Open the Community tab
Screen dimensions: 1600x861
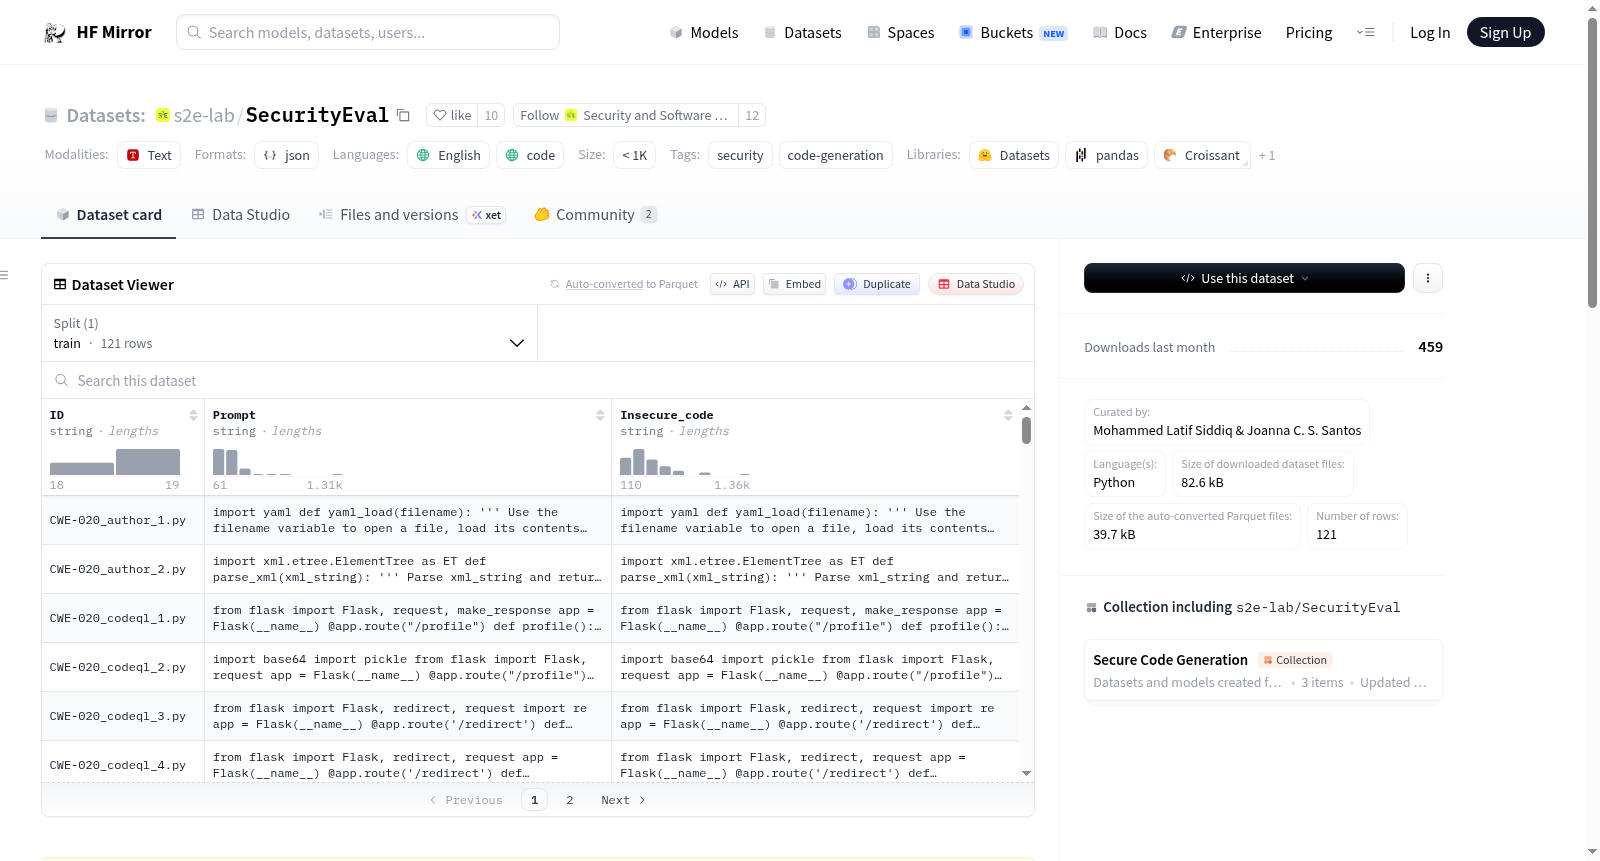click(x=595, y=215)
